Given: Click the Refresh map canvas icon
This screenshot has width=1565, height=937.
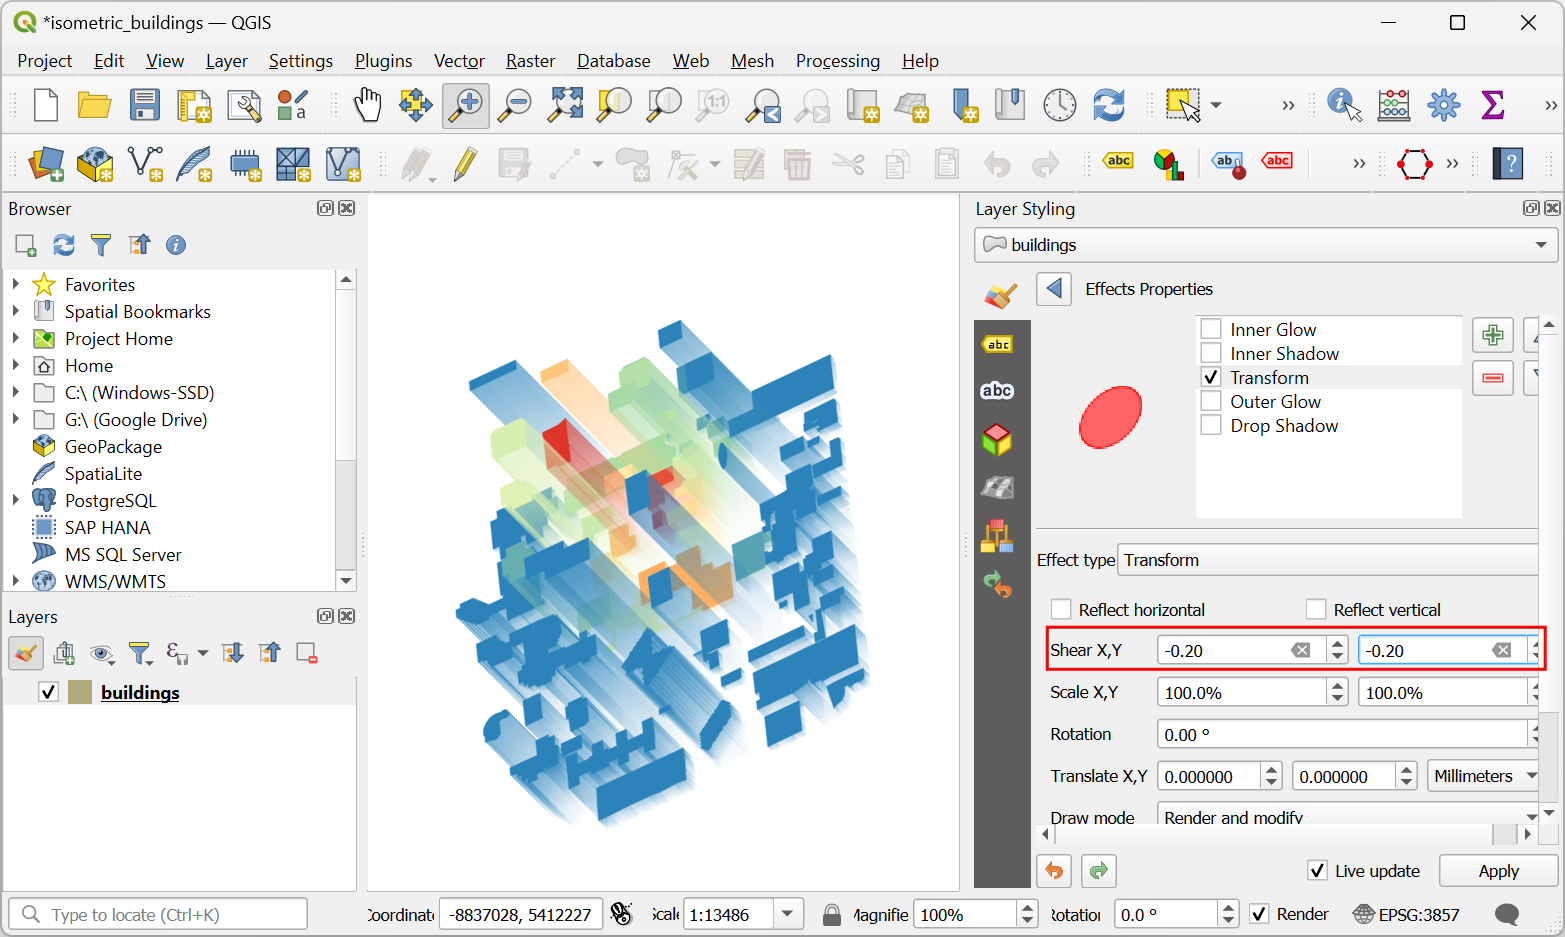Looking at the screenshot, I should click(1108, 105).
